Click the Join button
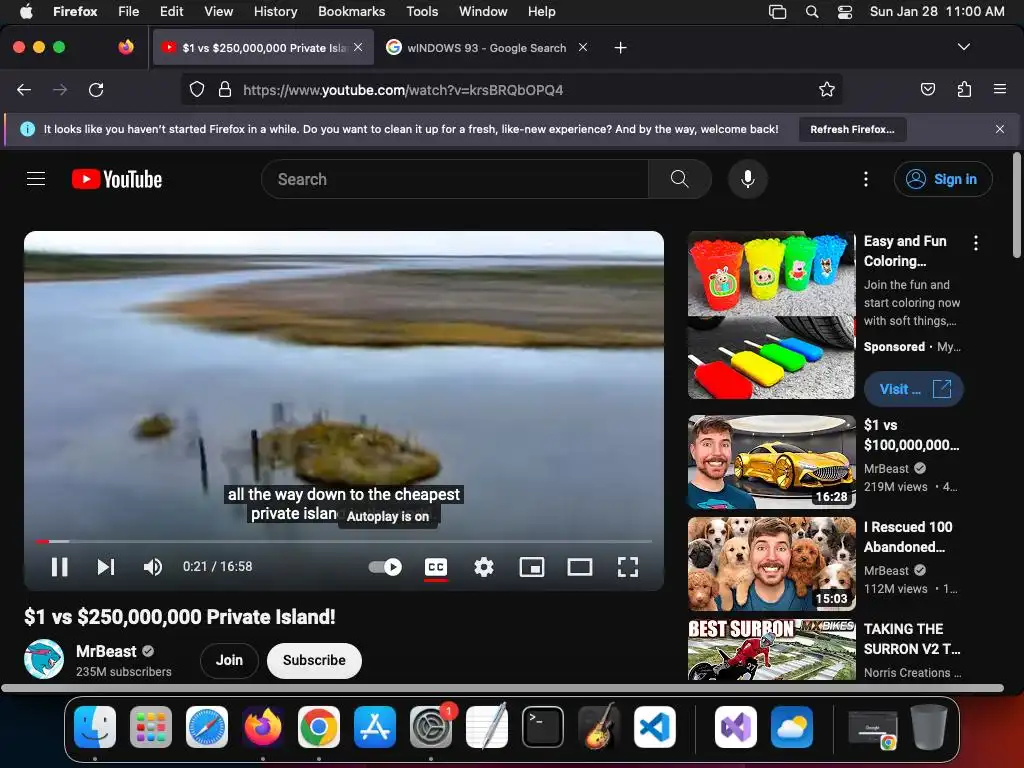The height and width of the screenshot is (768, 1024). pos(229,660)
